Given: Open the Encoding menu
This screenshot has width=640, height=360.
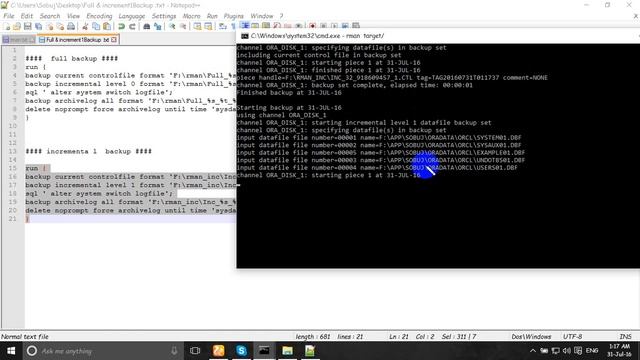Looking at the screenshot, I should (99, 16).
